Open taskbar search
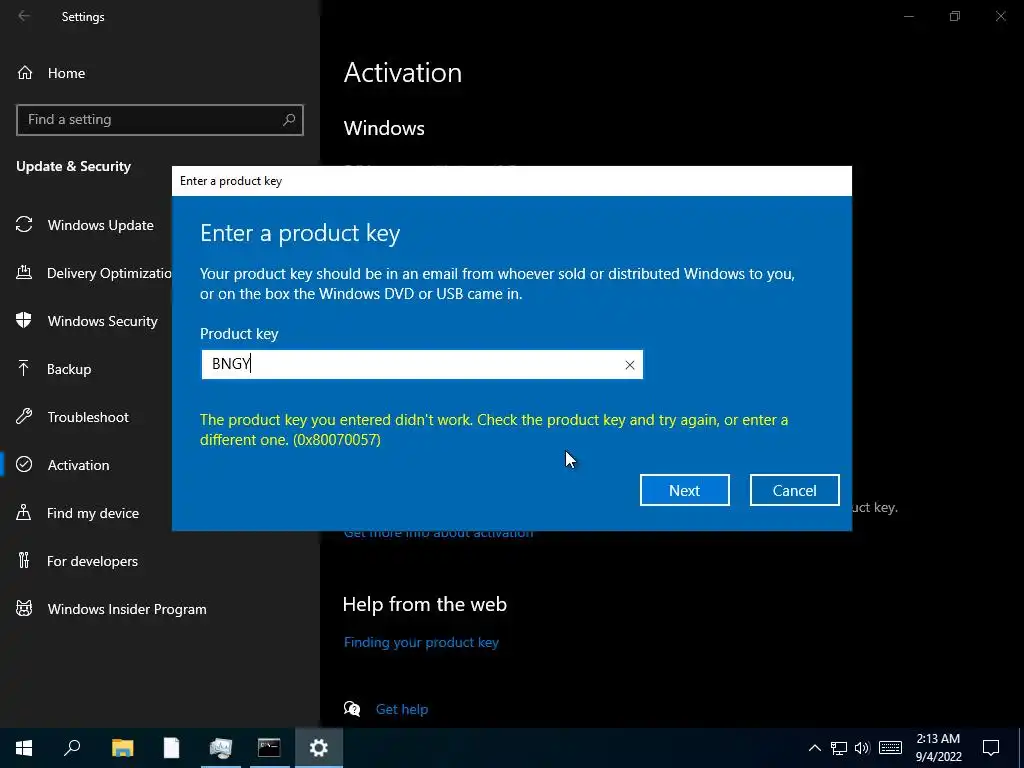Screen dimensions: 1024x768 tap(72, 748)
